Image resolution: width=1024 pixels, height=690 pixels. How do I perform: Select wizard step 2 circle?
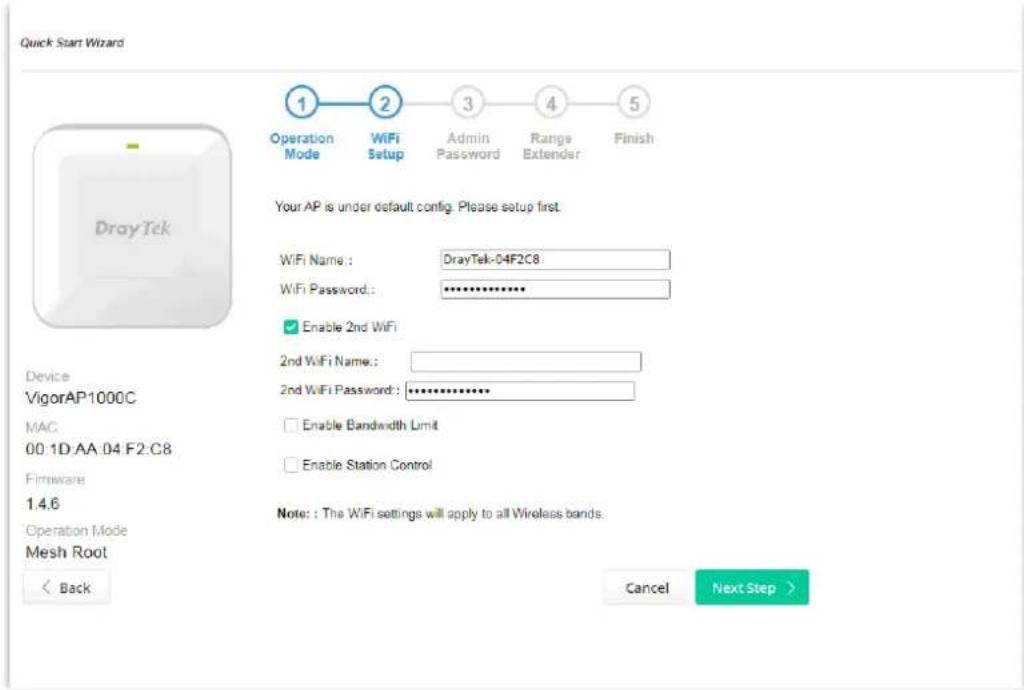(x=385, y=103)
